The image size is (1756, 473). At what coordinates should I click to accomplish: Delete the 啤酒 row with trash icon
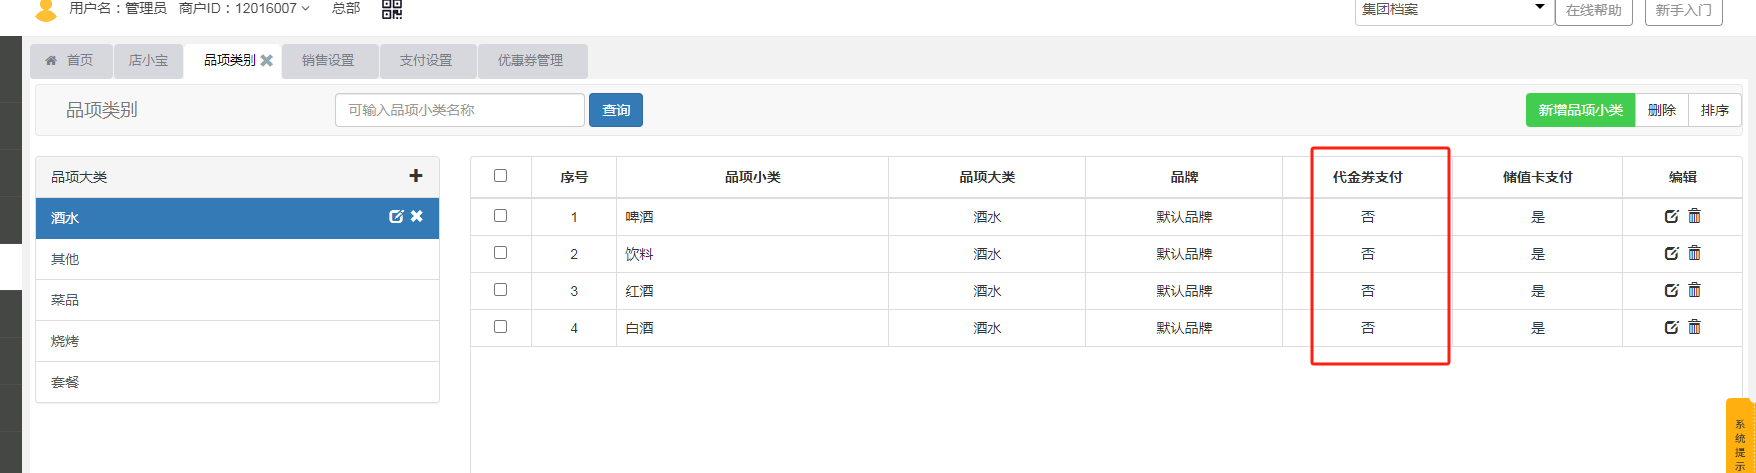pos(1694,216)
